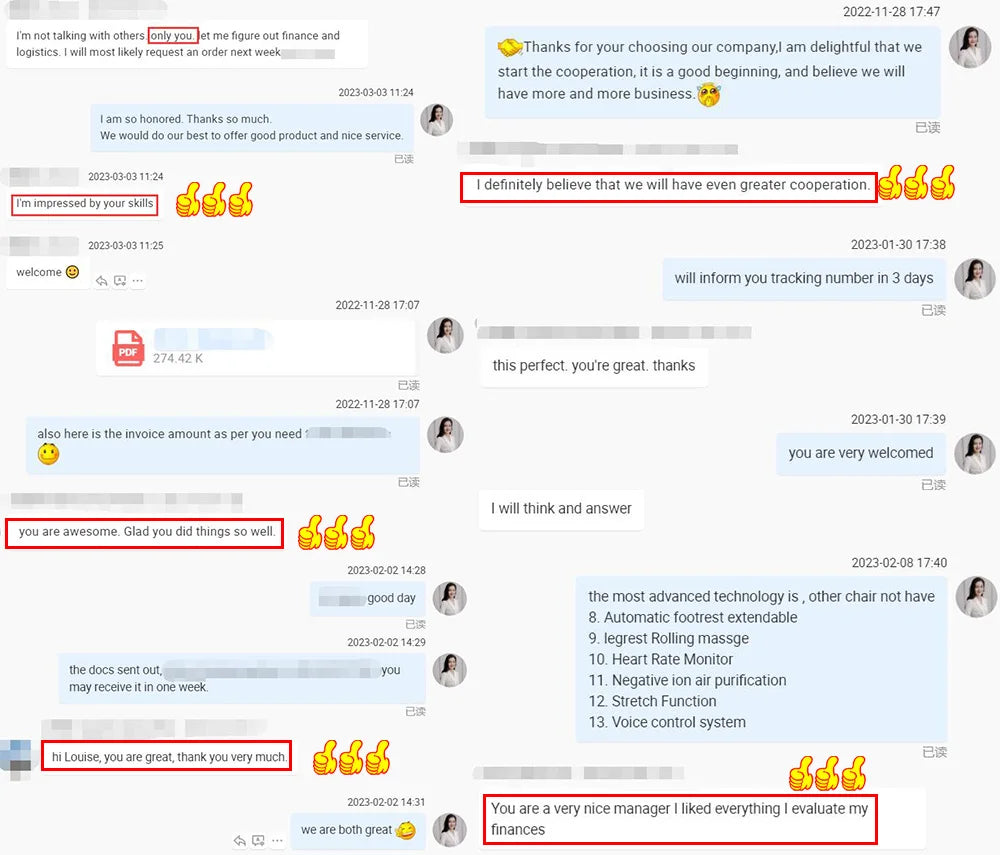Open more options dots beside welcome message
The height and width of the screenshot is (855, 1000).
tap(138, 281)
